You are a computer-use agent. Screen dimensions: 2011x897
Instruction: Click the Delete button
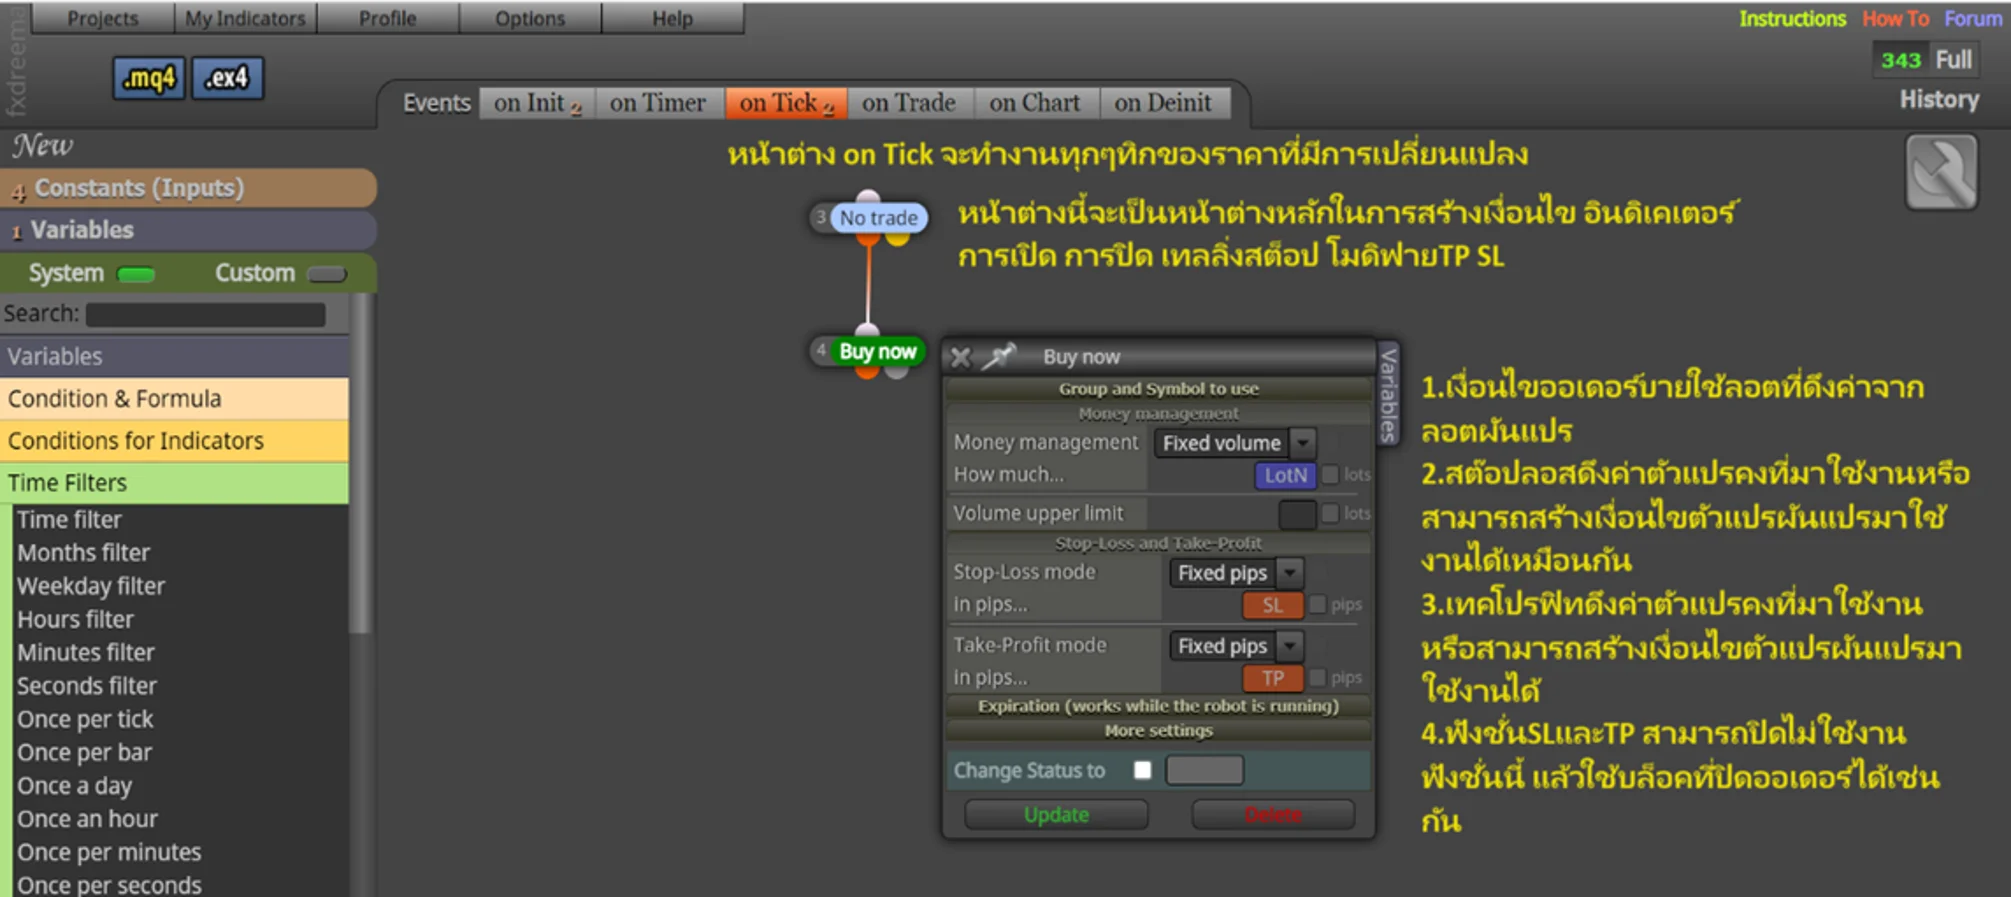pyautogui.click(x=1273, y=815)
